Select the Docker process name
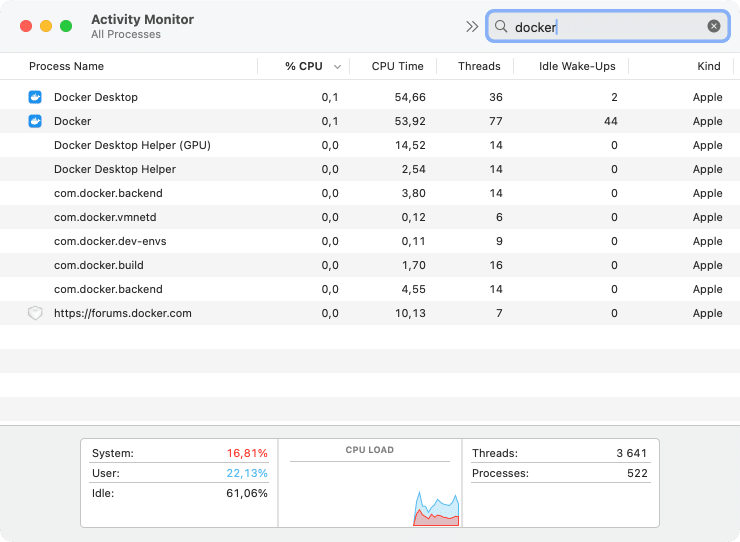740x542 pixels. pyautogui.click(x=72, y=121)
